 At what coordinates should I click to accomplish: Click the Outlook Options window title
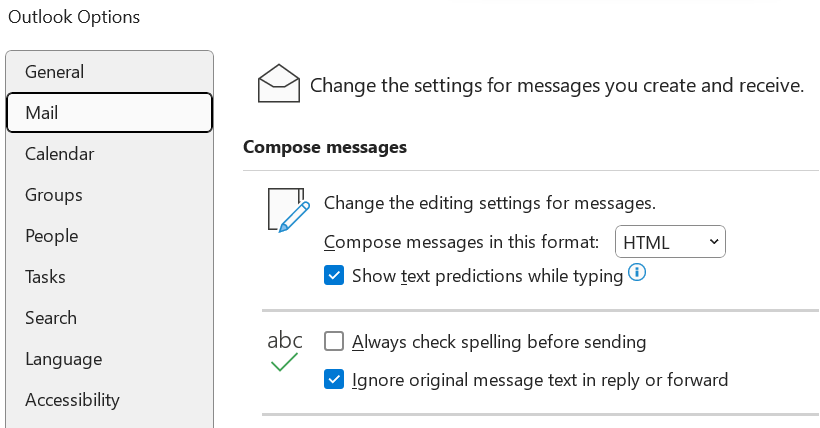[74, 17]
